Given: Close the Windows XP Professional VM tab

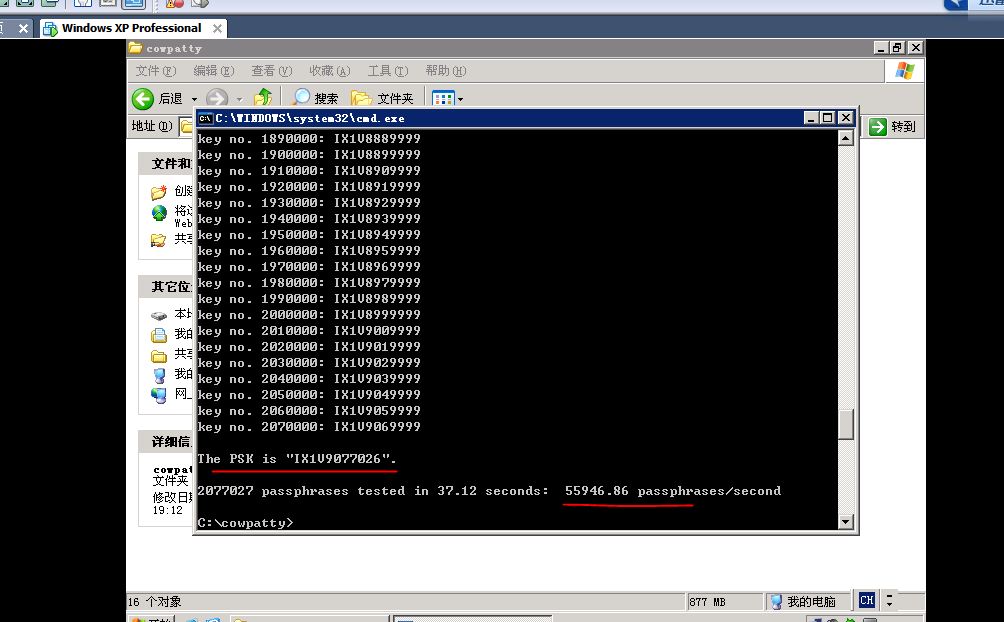Looking at the screenshot, I should [x=217, y=28].
